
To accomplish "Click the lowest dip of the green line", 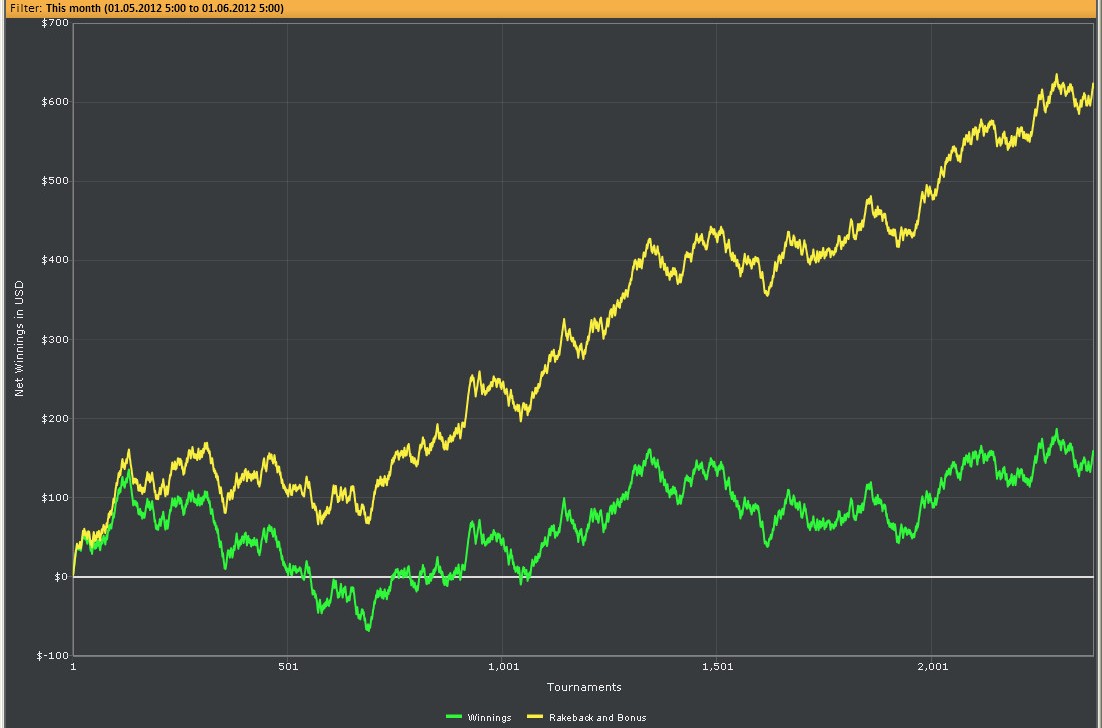I will coord(368,630).
